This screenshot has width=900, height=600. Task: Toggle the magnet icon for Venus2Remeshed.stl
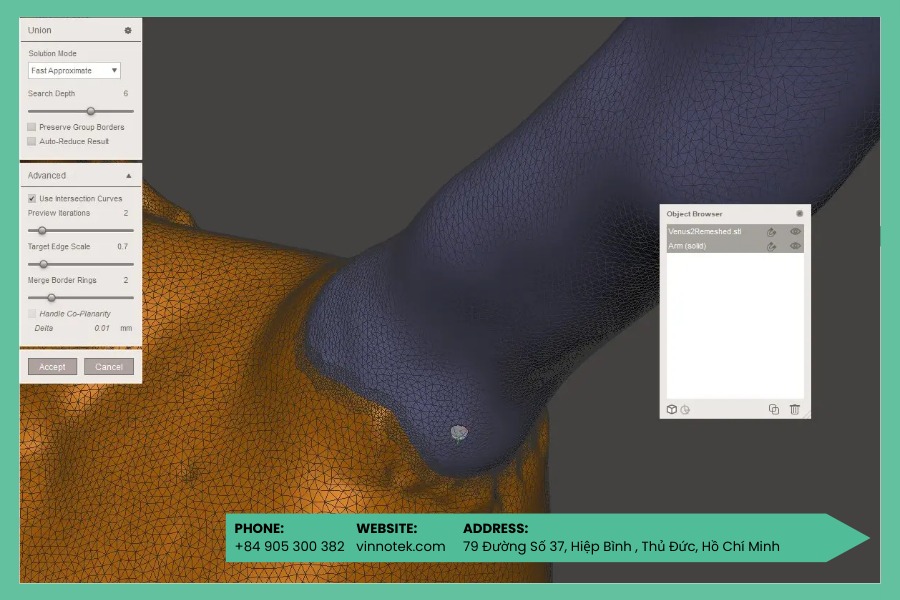point(771,232)
